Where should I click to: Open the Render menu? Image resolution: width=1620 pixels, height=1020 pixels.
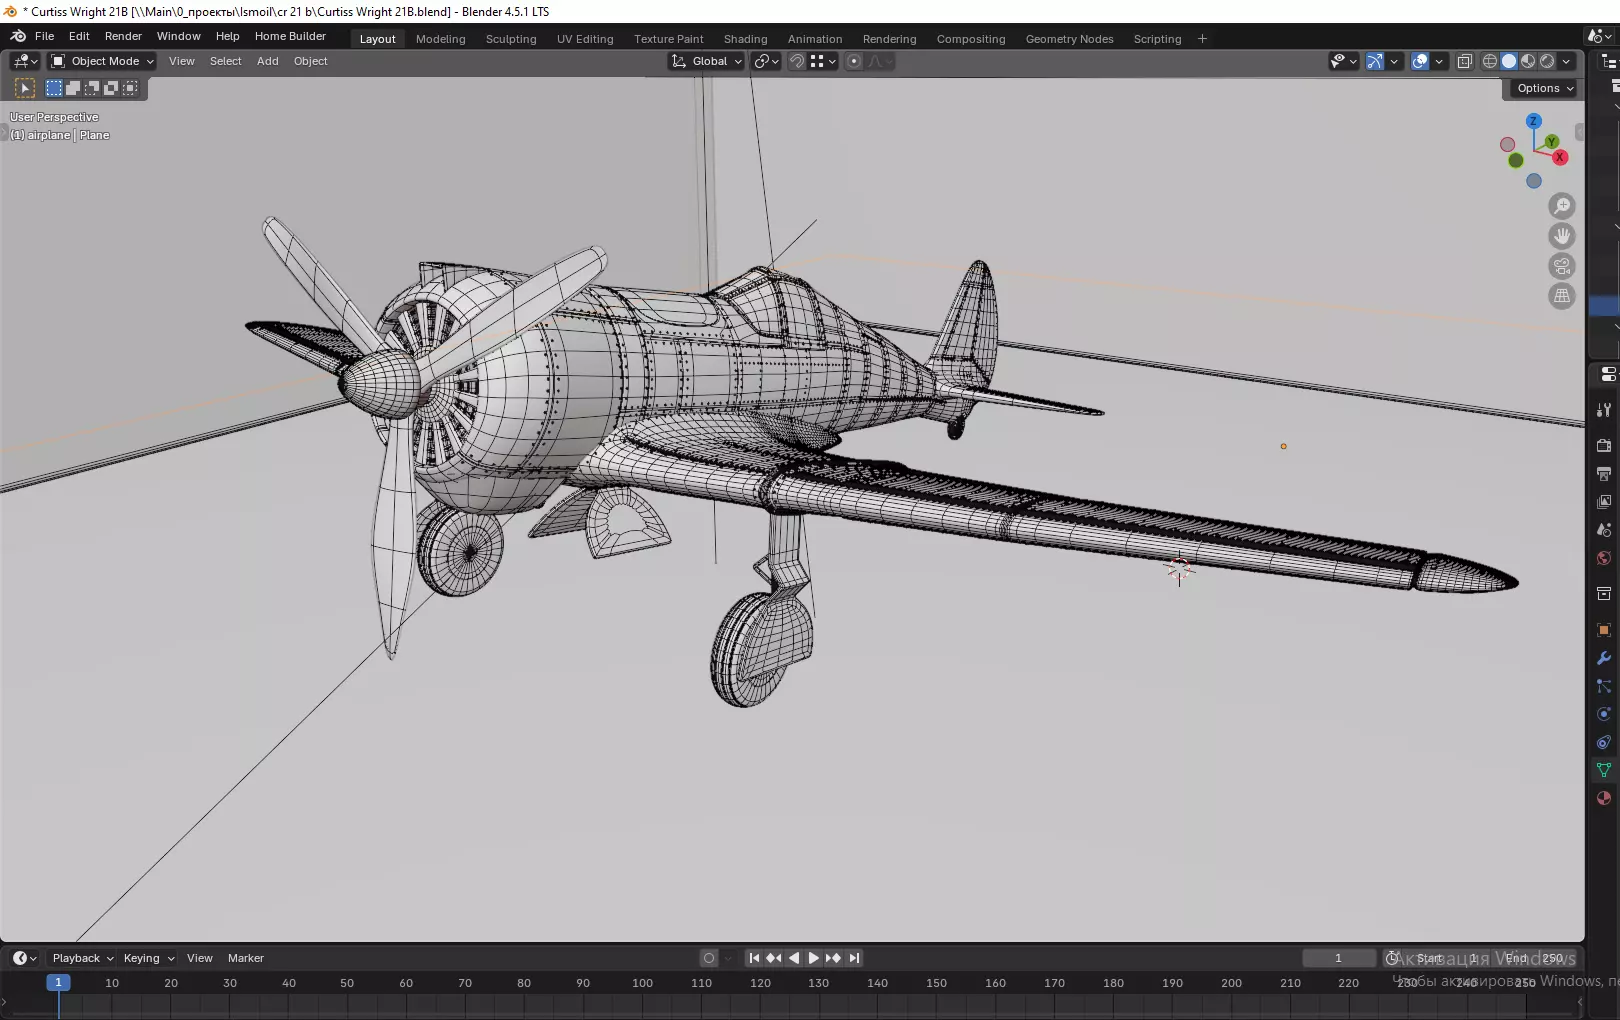pyautogui.click(x=123, y=36)
